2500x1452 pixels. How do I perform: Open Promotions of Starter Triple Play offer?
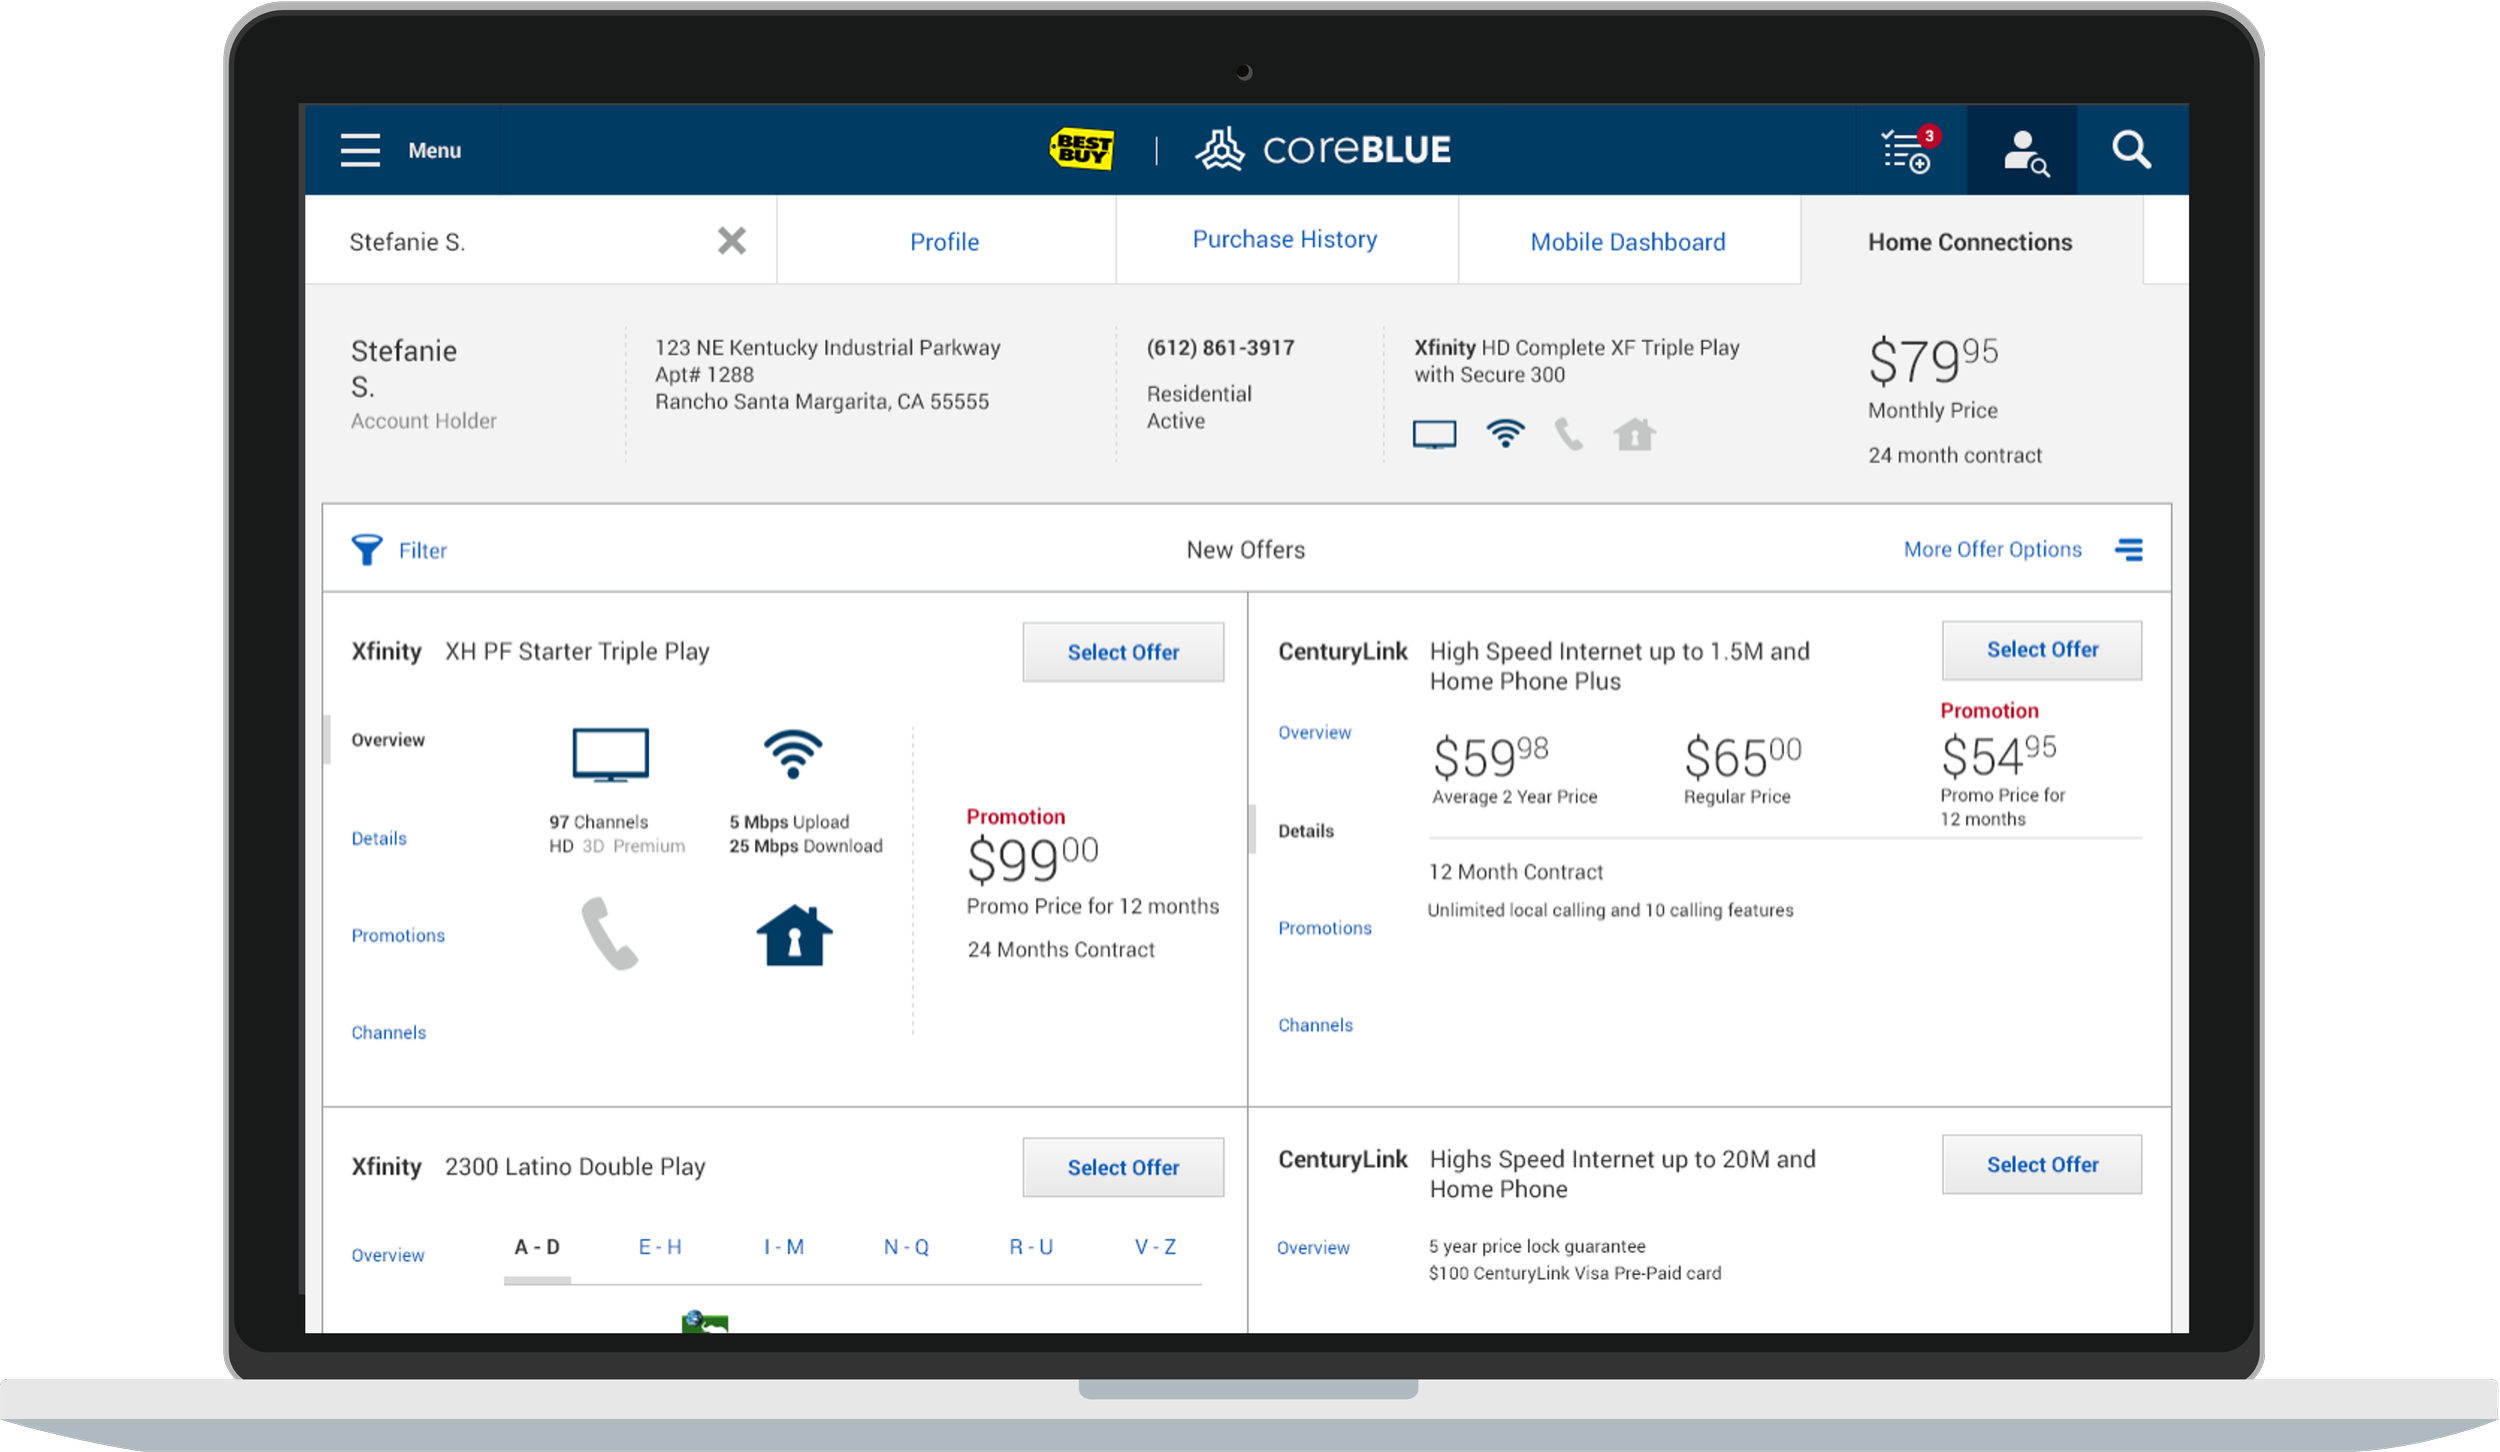pyautogui.click(x=398, y=935)
